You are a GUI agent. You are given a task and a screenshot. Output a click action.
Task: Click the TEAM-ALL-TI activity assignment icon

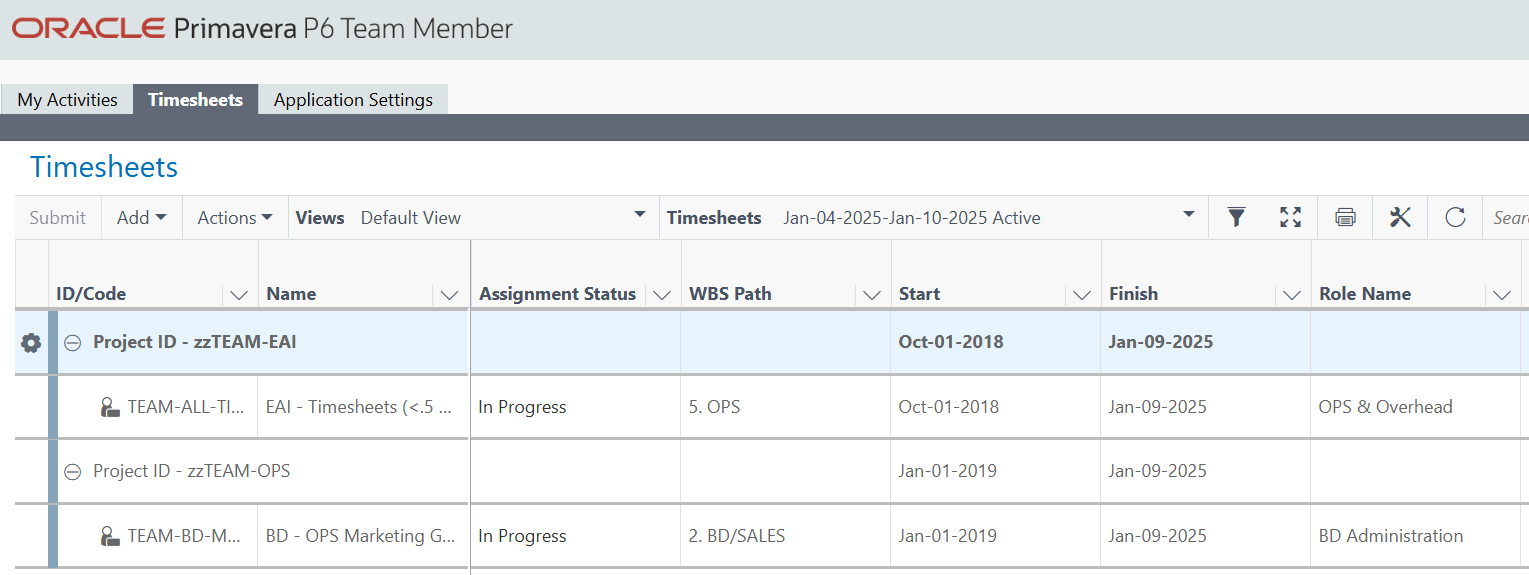point(109,407)
